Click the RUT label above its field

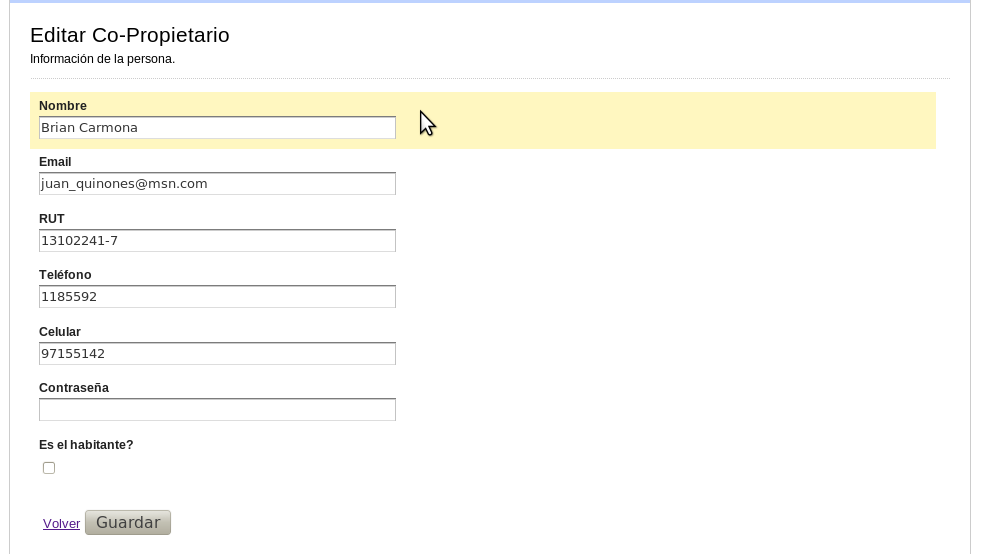tap(51, 219)
